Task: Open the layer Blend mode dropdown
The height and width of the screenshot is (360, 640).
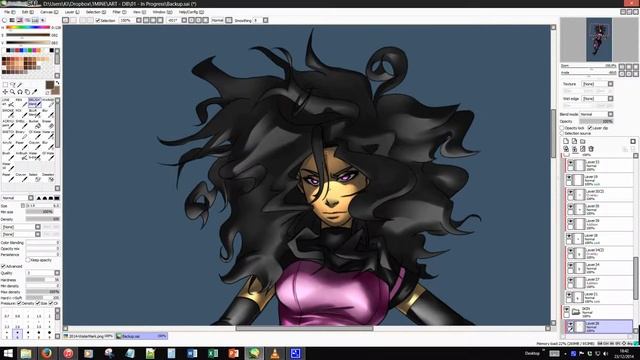Action: [x=610, y=114]
